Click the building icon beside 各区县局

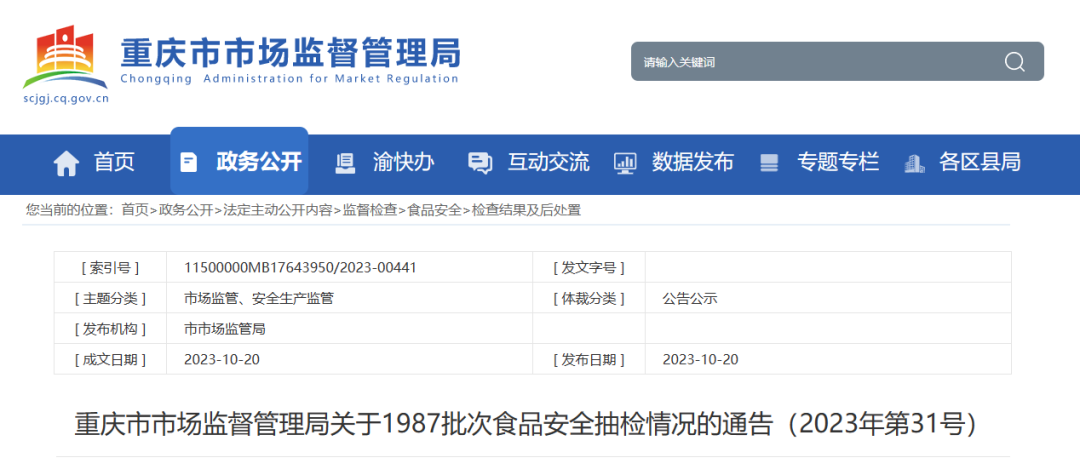tap(914, 162)
